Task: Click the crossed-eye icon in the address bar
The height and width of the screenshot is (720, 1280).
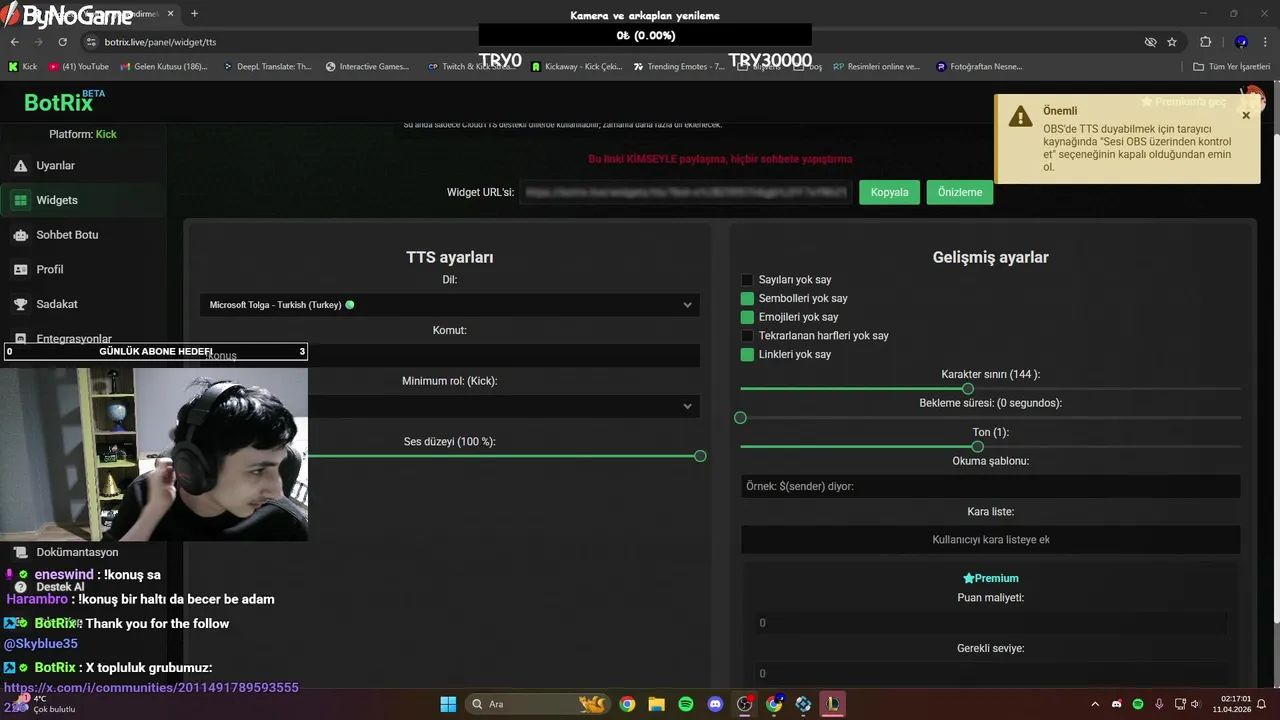Action: coord(1150,42)
